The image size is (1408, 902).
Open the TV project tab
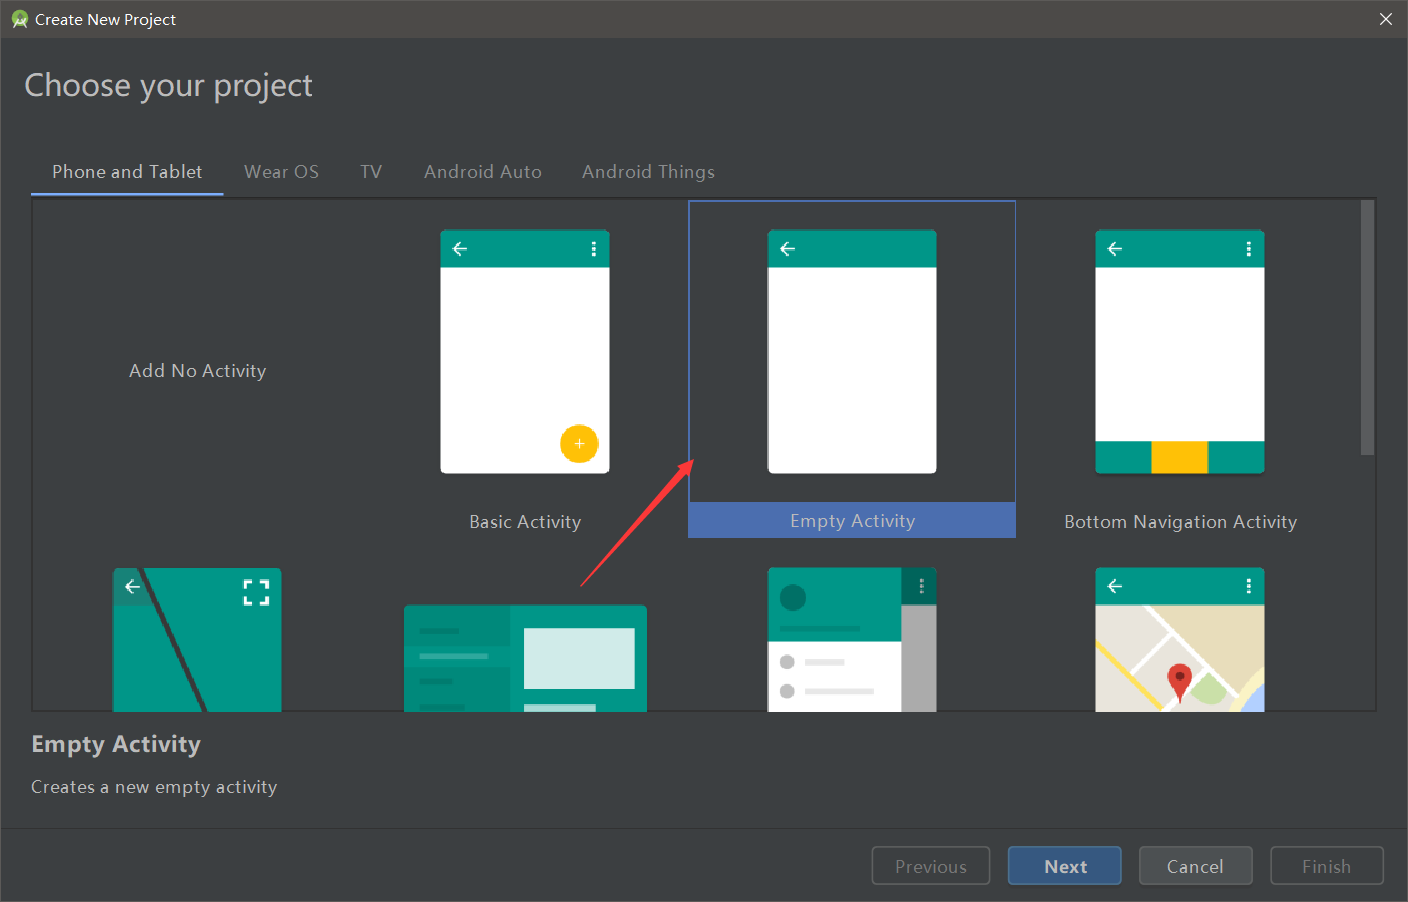(370, 171)
